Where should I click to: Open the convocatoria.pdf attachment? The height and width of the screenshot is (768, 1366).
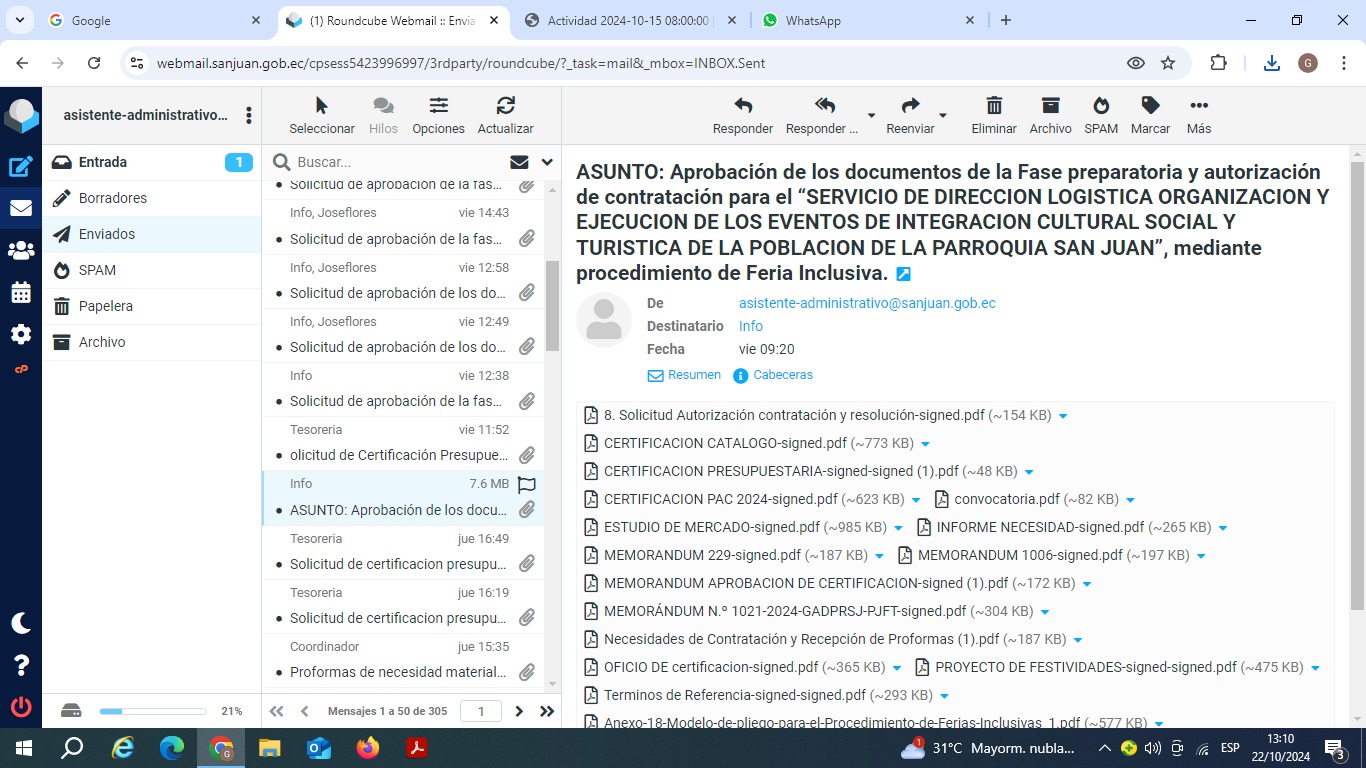tap(1006, 499)
